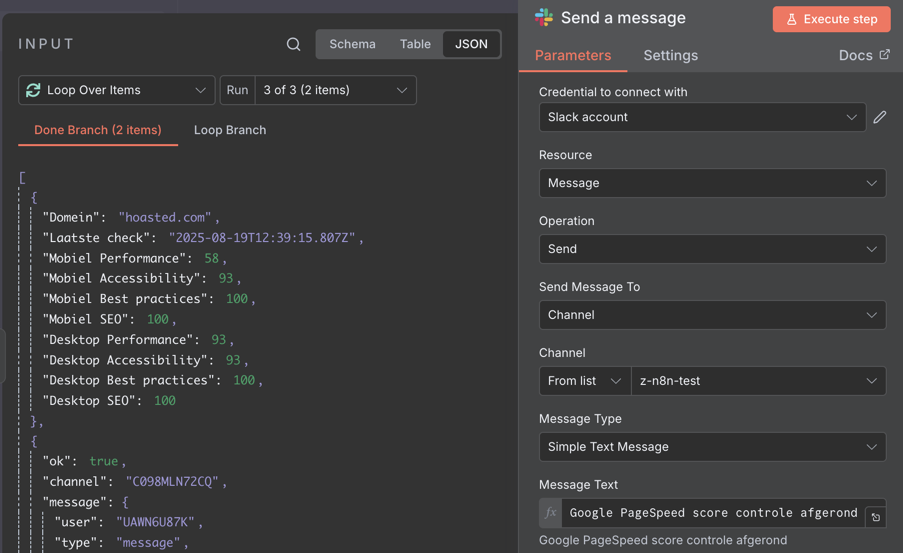Open the Loop Over Items dropdown
The width and height of the screenshot is (903, 553).
point(117,90)
